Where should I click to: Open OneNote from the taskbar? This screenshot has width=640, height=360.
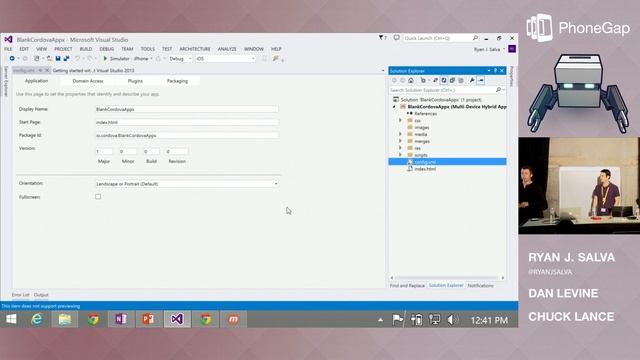coord(121,319)
